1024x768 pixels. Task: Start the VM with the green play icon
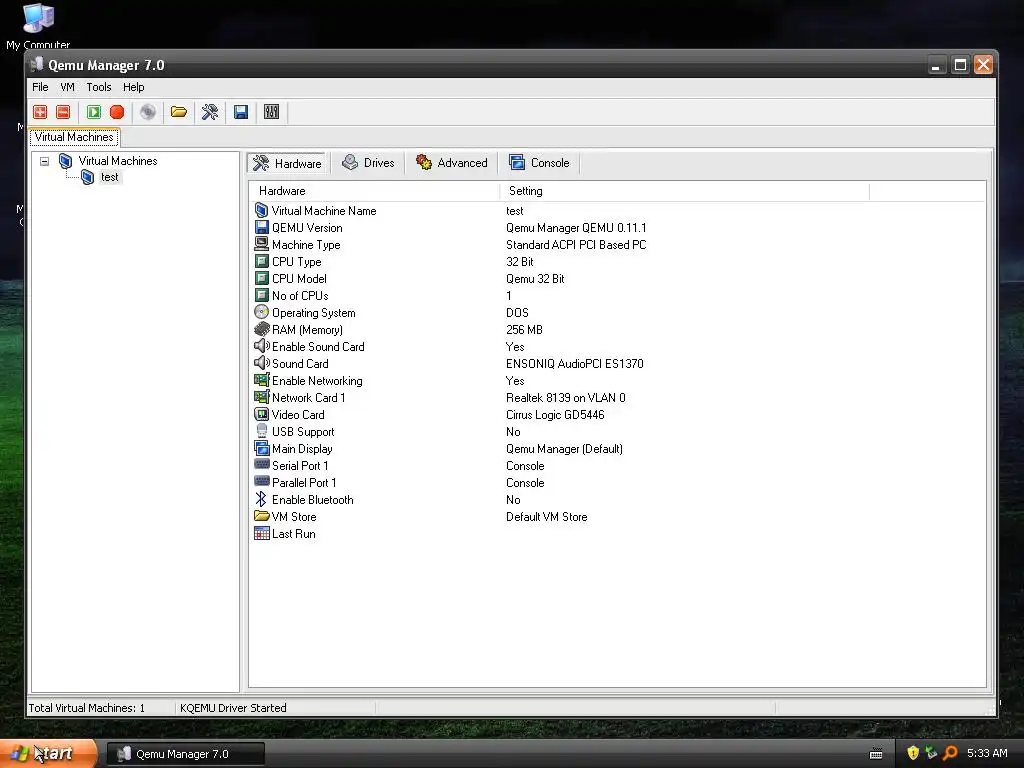(94, 112)
